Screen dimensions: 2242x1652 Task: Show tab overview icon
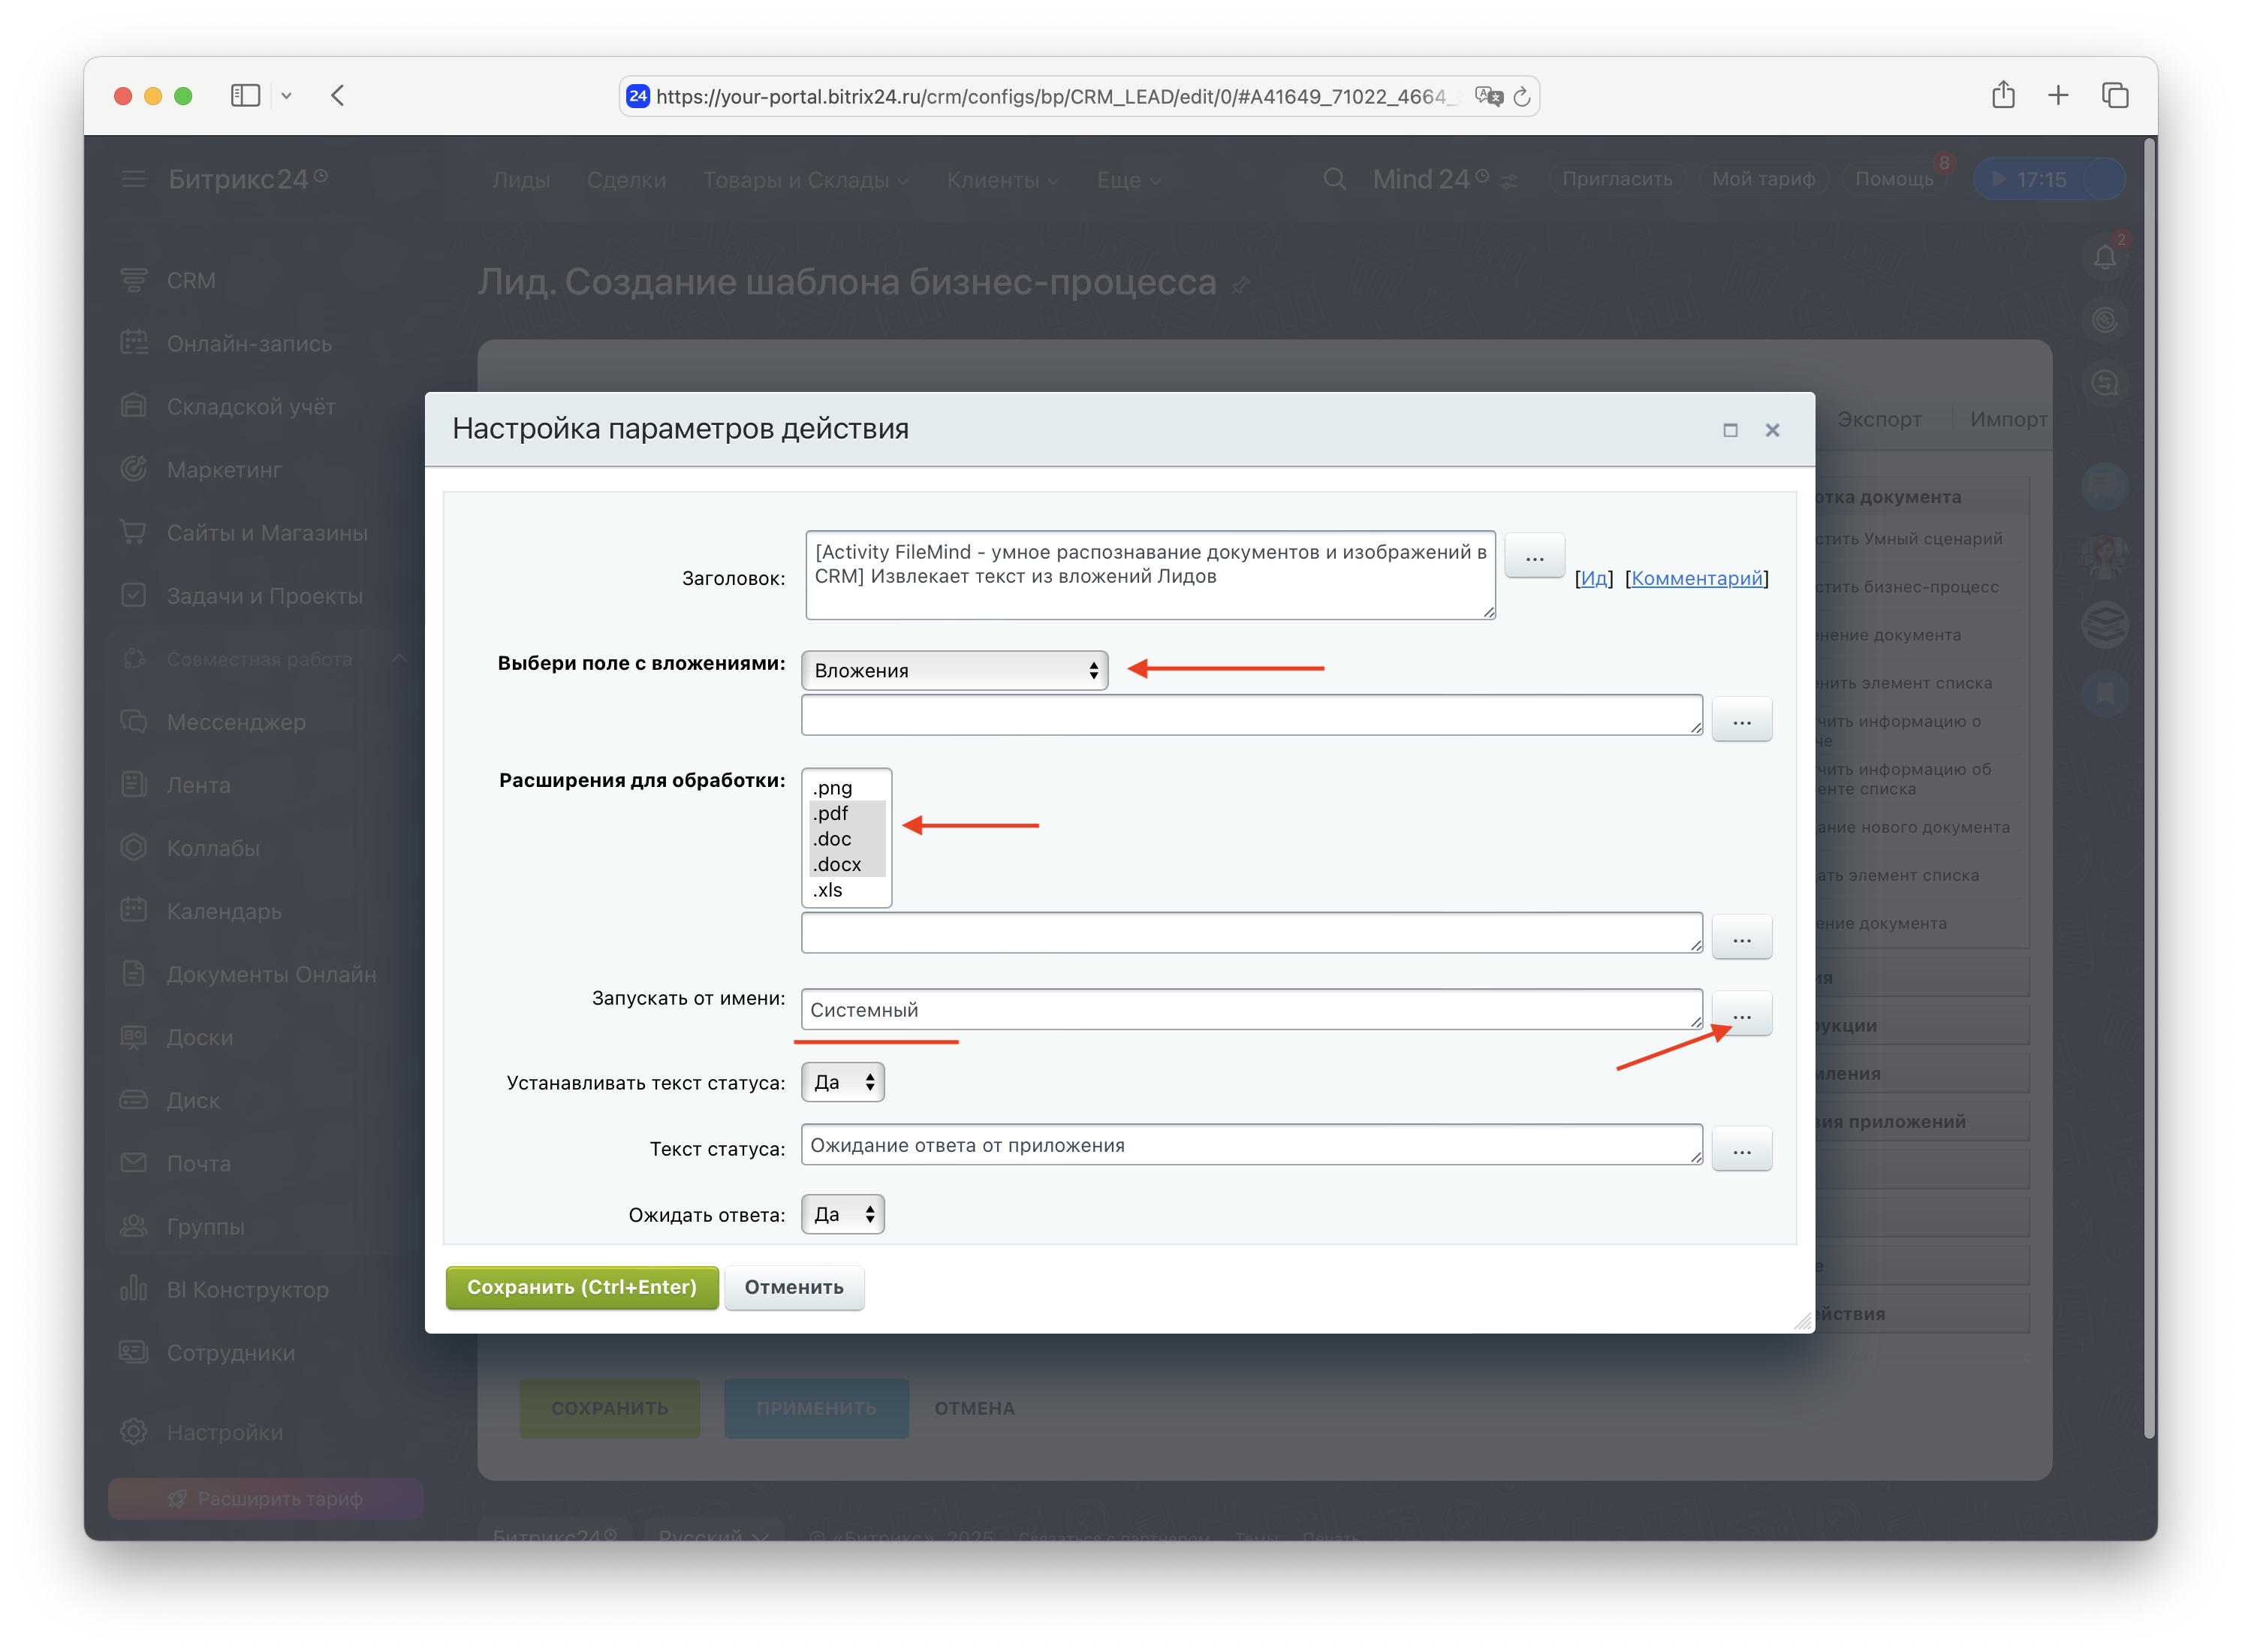2115,96
